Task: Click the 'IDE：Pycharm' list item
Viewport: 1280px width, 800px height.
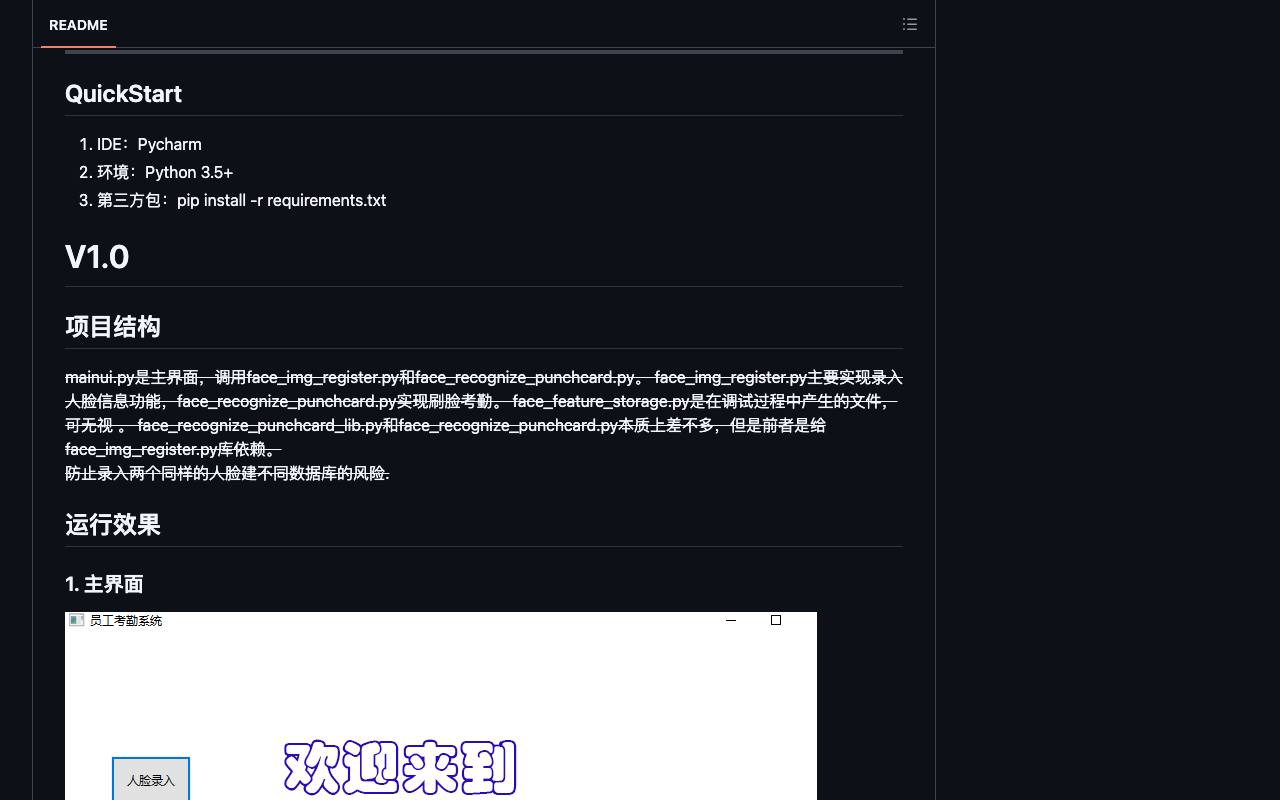Action: tap(149, 144)
